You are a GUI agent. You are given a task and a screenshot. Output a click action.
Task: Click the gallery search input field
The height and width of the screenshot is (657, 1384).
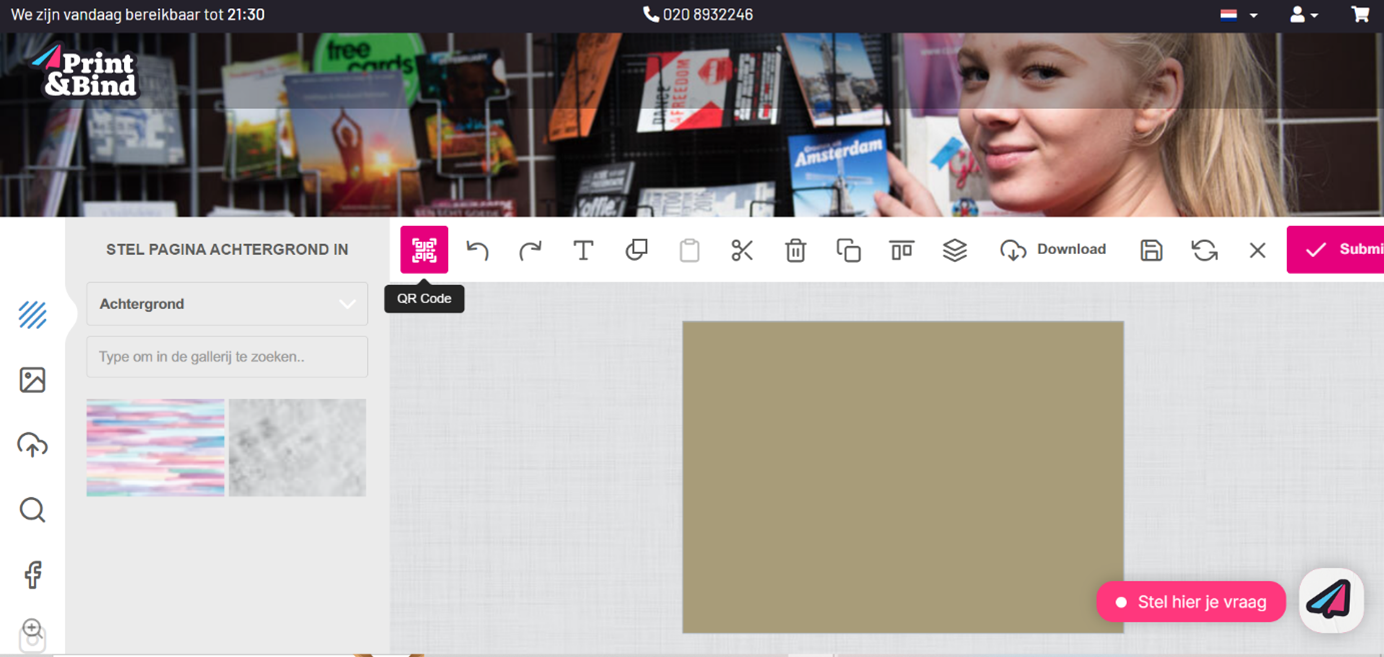(227, 357)
